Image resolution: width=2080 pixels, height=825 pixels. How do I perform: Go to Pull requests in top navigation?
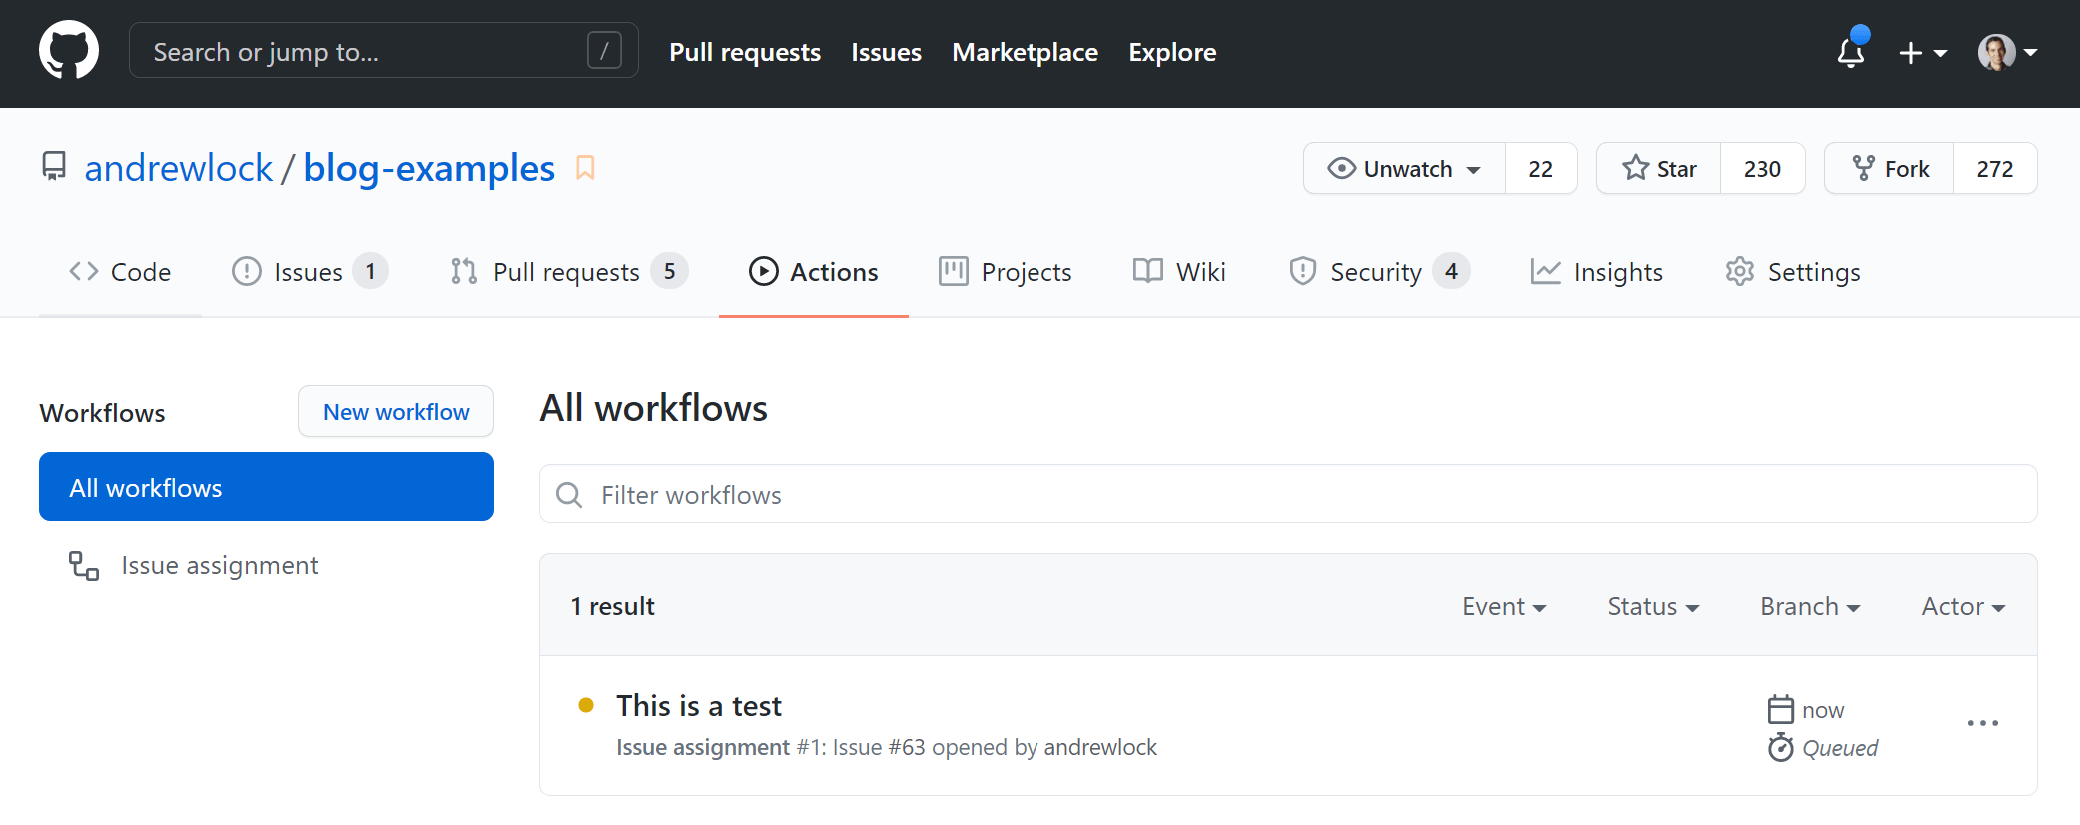point(745,52)
